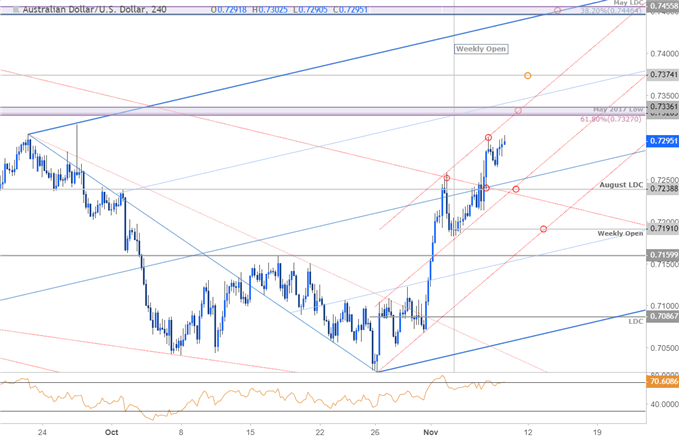Click the open value O0.72918

point(229,9)
